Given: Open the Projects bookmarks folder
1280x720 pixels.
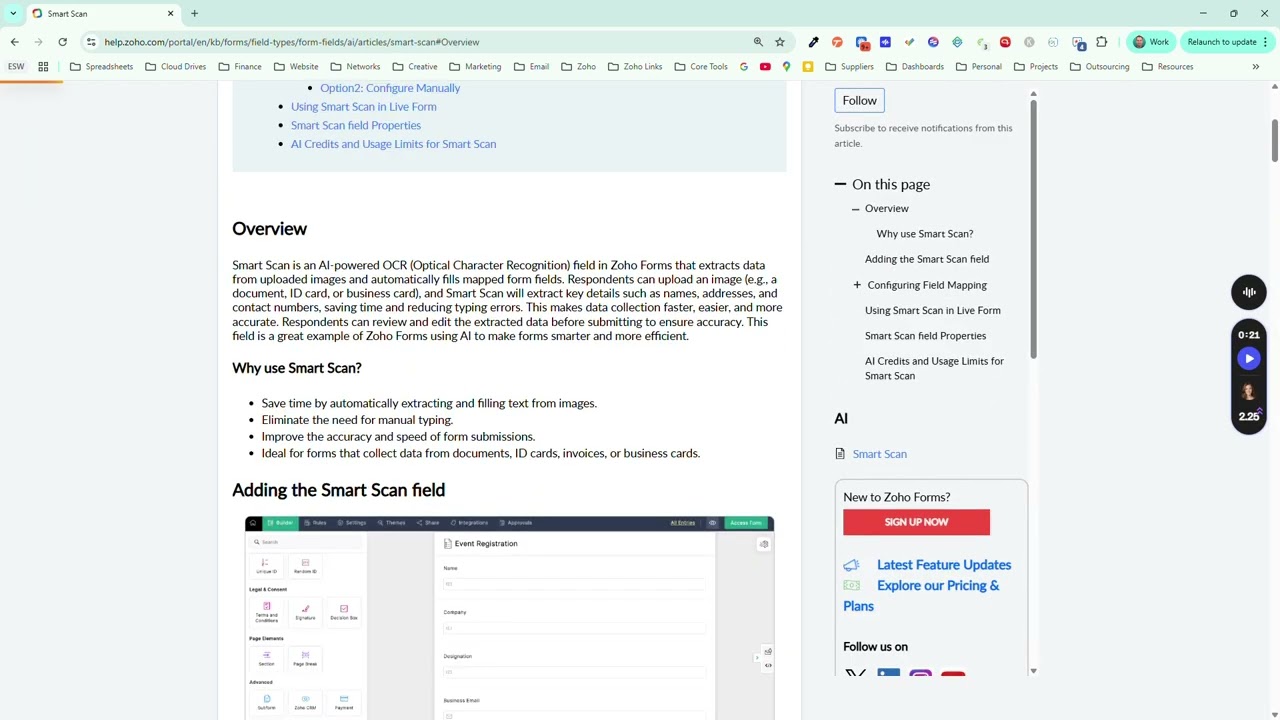Looking at the screenshot, I should coord(1036,67).
